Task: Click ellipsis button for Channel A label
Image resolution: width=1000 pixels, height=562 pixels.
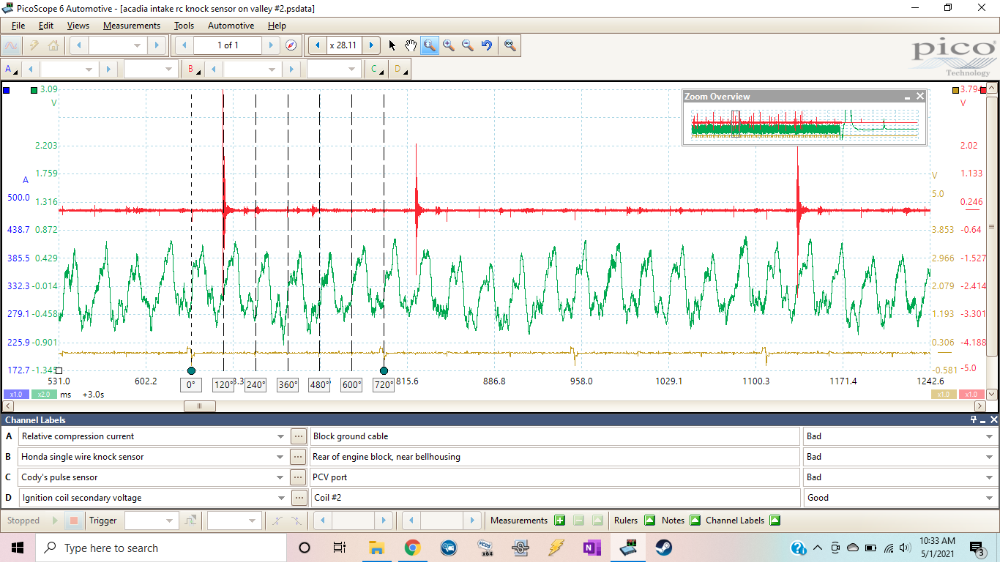Action: [x=298, y=436]
